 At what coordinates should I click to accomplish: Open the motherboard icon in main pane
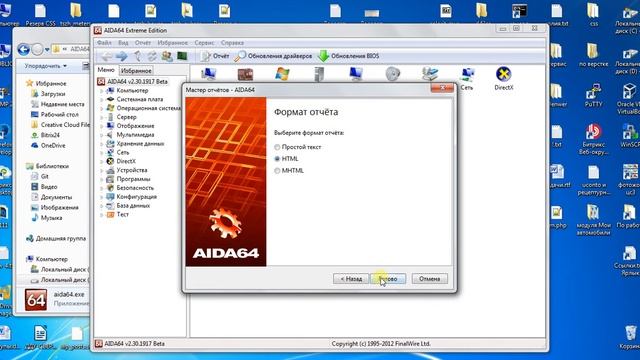[x=245, y=74]
